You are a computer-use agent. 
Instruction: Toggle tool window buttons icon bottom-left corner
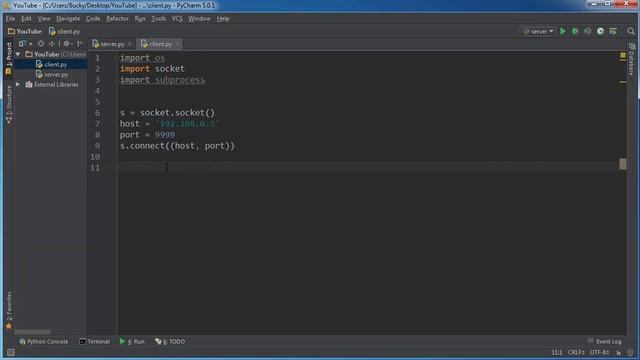pos(11,352)
